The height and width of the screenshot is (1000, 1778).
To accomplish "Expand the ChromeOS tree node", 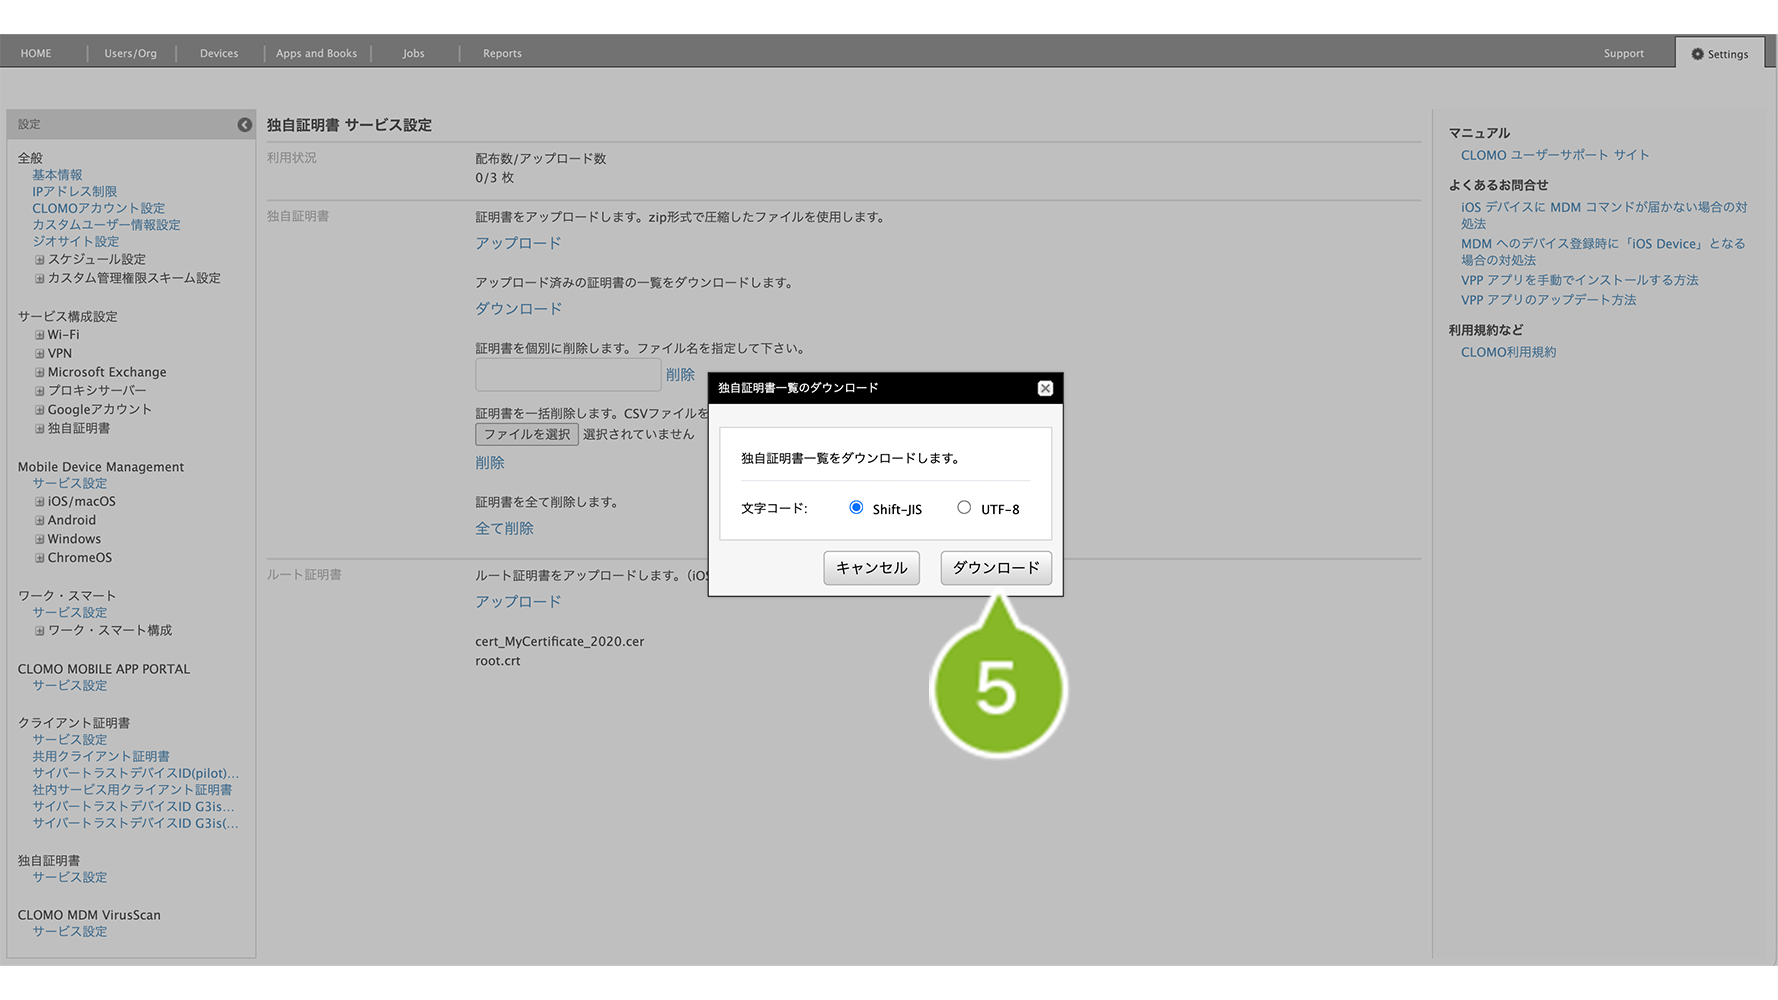I will click(x=40, y=558).
